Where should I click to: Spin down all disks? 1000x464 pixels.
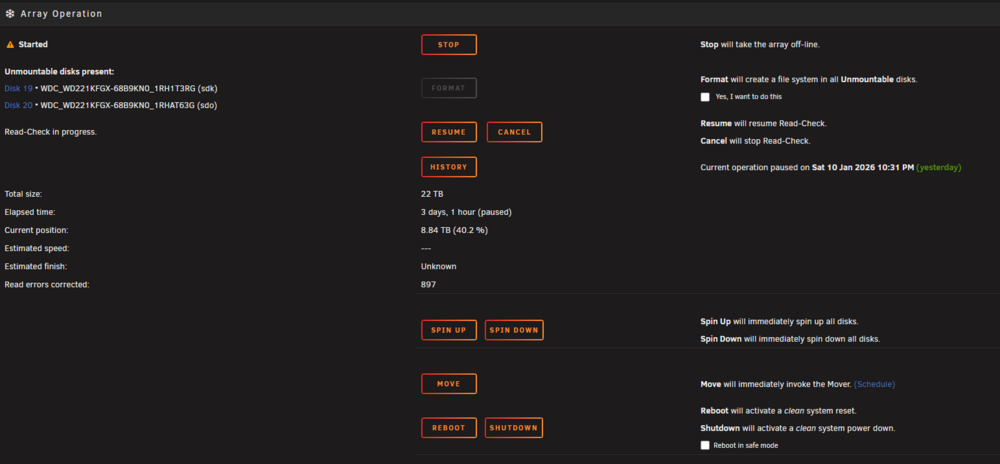point(514,330)
